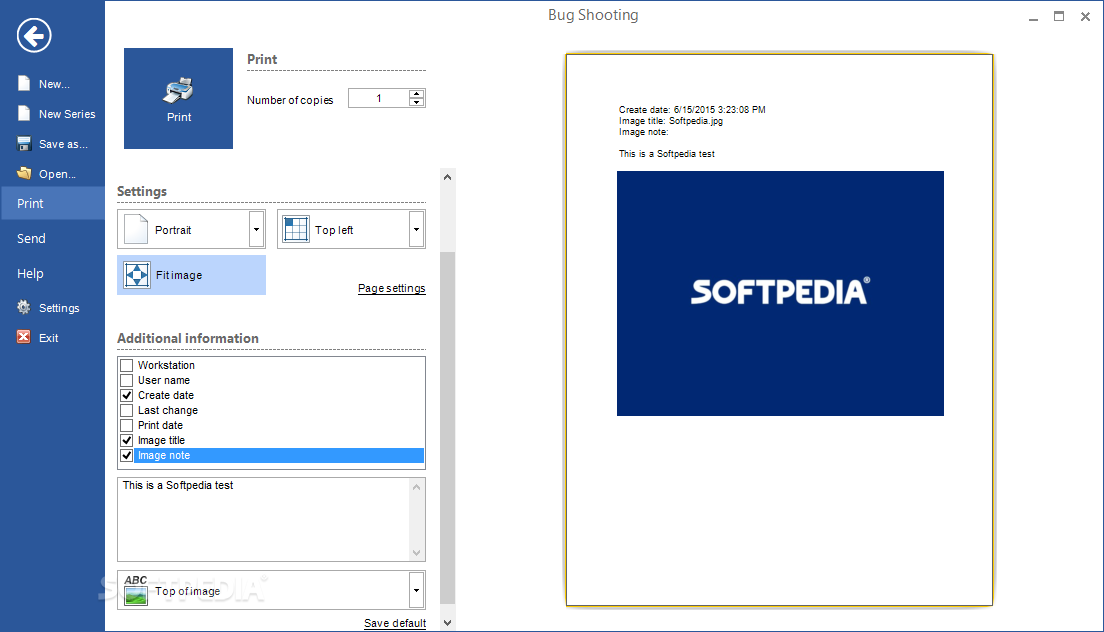Uncheck the Create date checkbox
This screenshot has height=632, width=1104.
pos(127,396)
